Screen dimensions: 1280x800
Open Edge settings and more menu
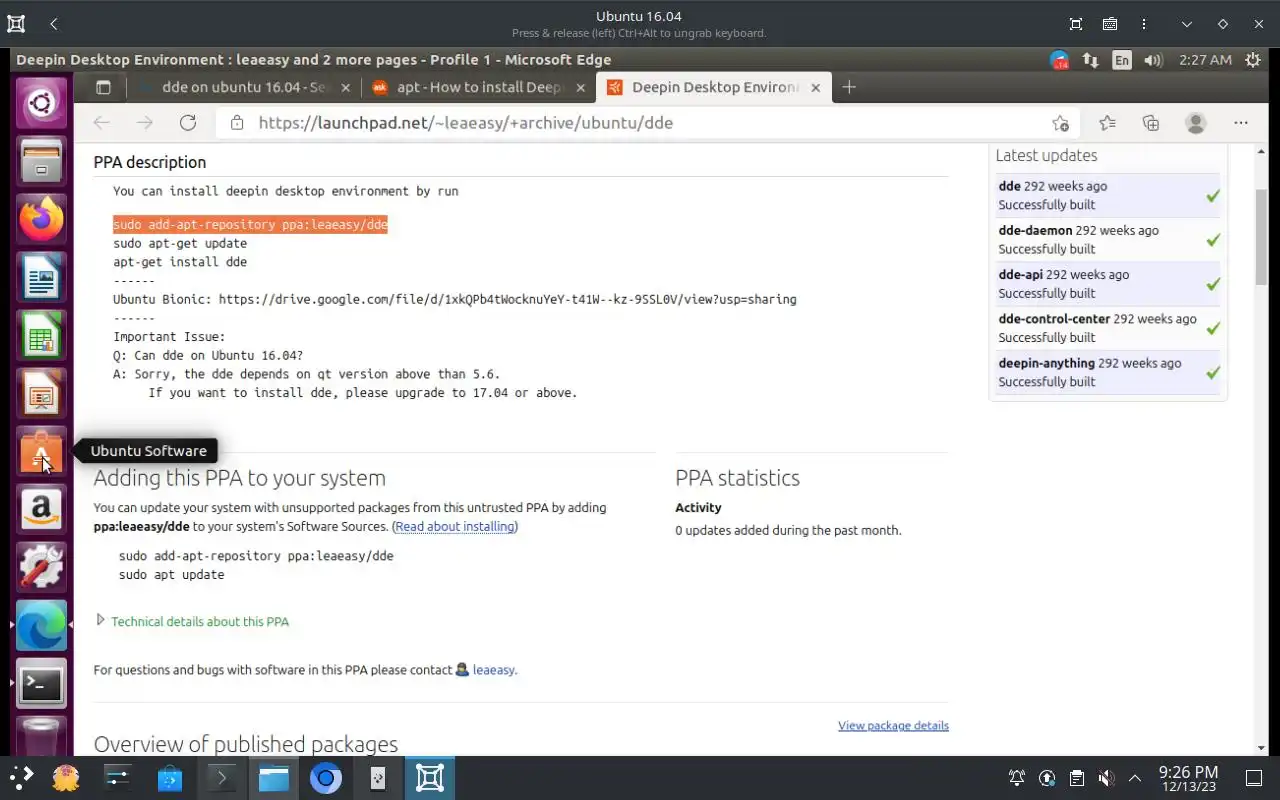[x=1241, y=123]
